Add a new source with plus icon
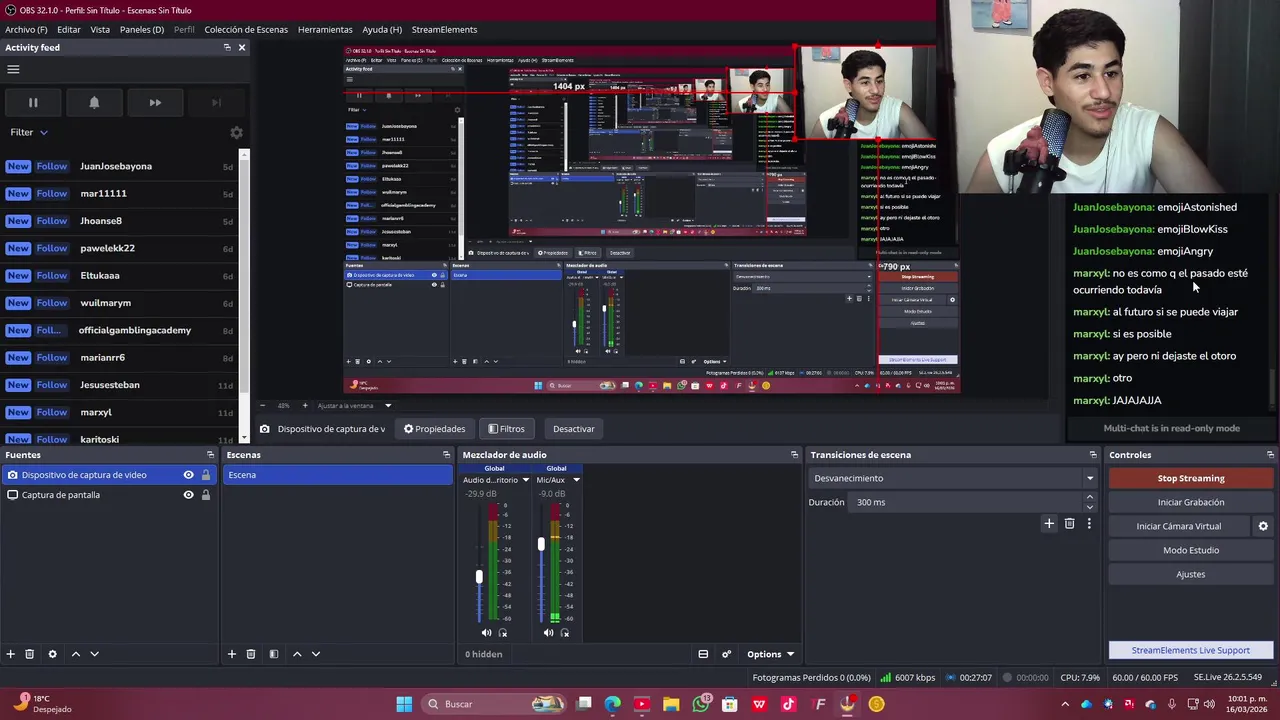 (11, 654)
